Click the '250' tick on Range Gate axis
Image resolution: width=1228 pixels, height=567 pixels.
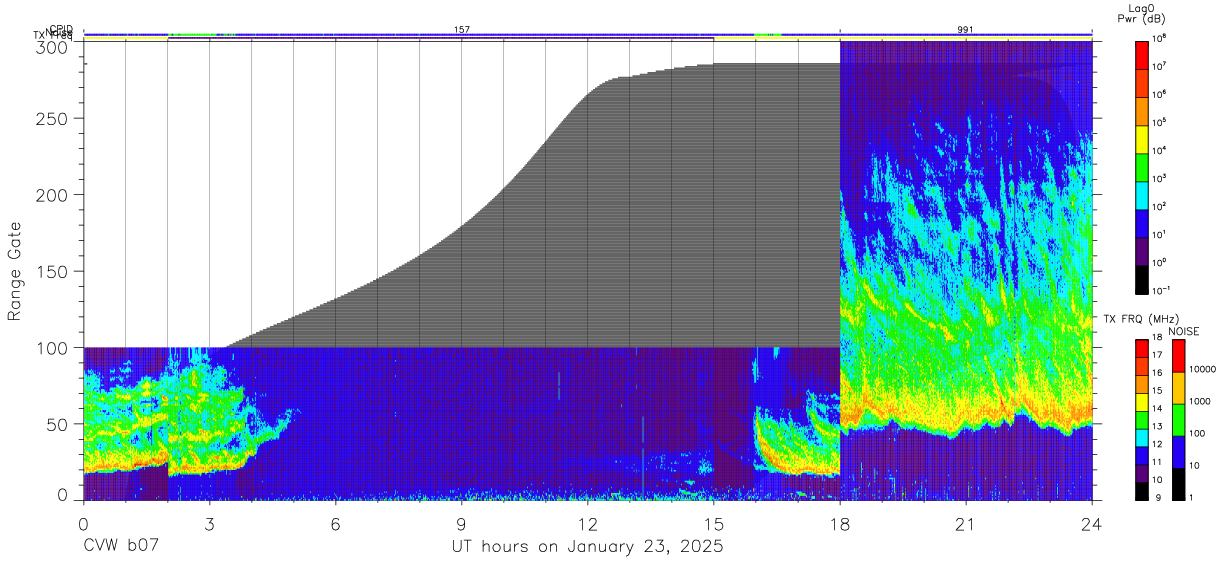[53, 118]
